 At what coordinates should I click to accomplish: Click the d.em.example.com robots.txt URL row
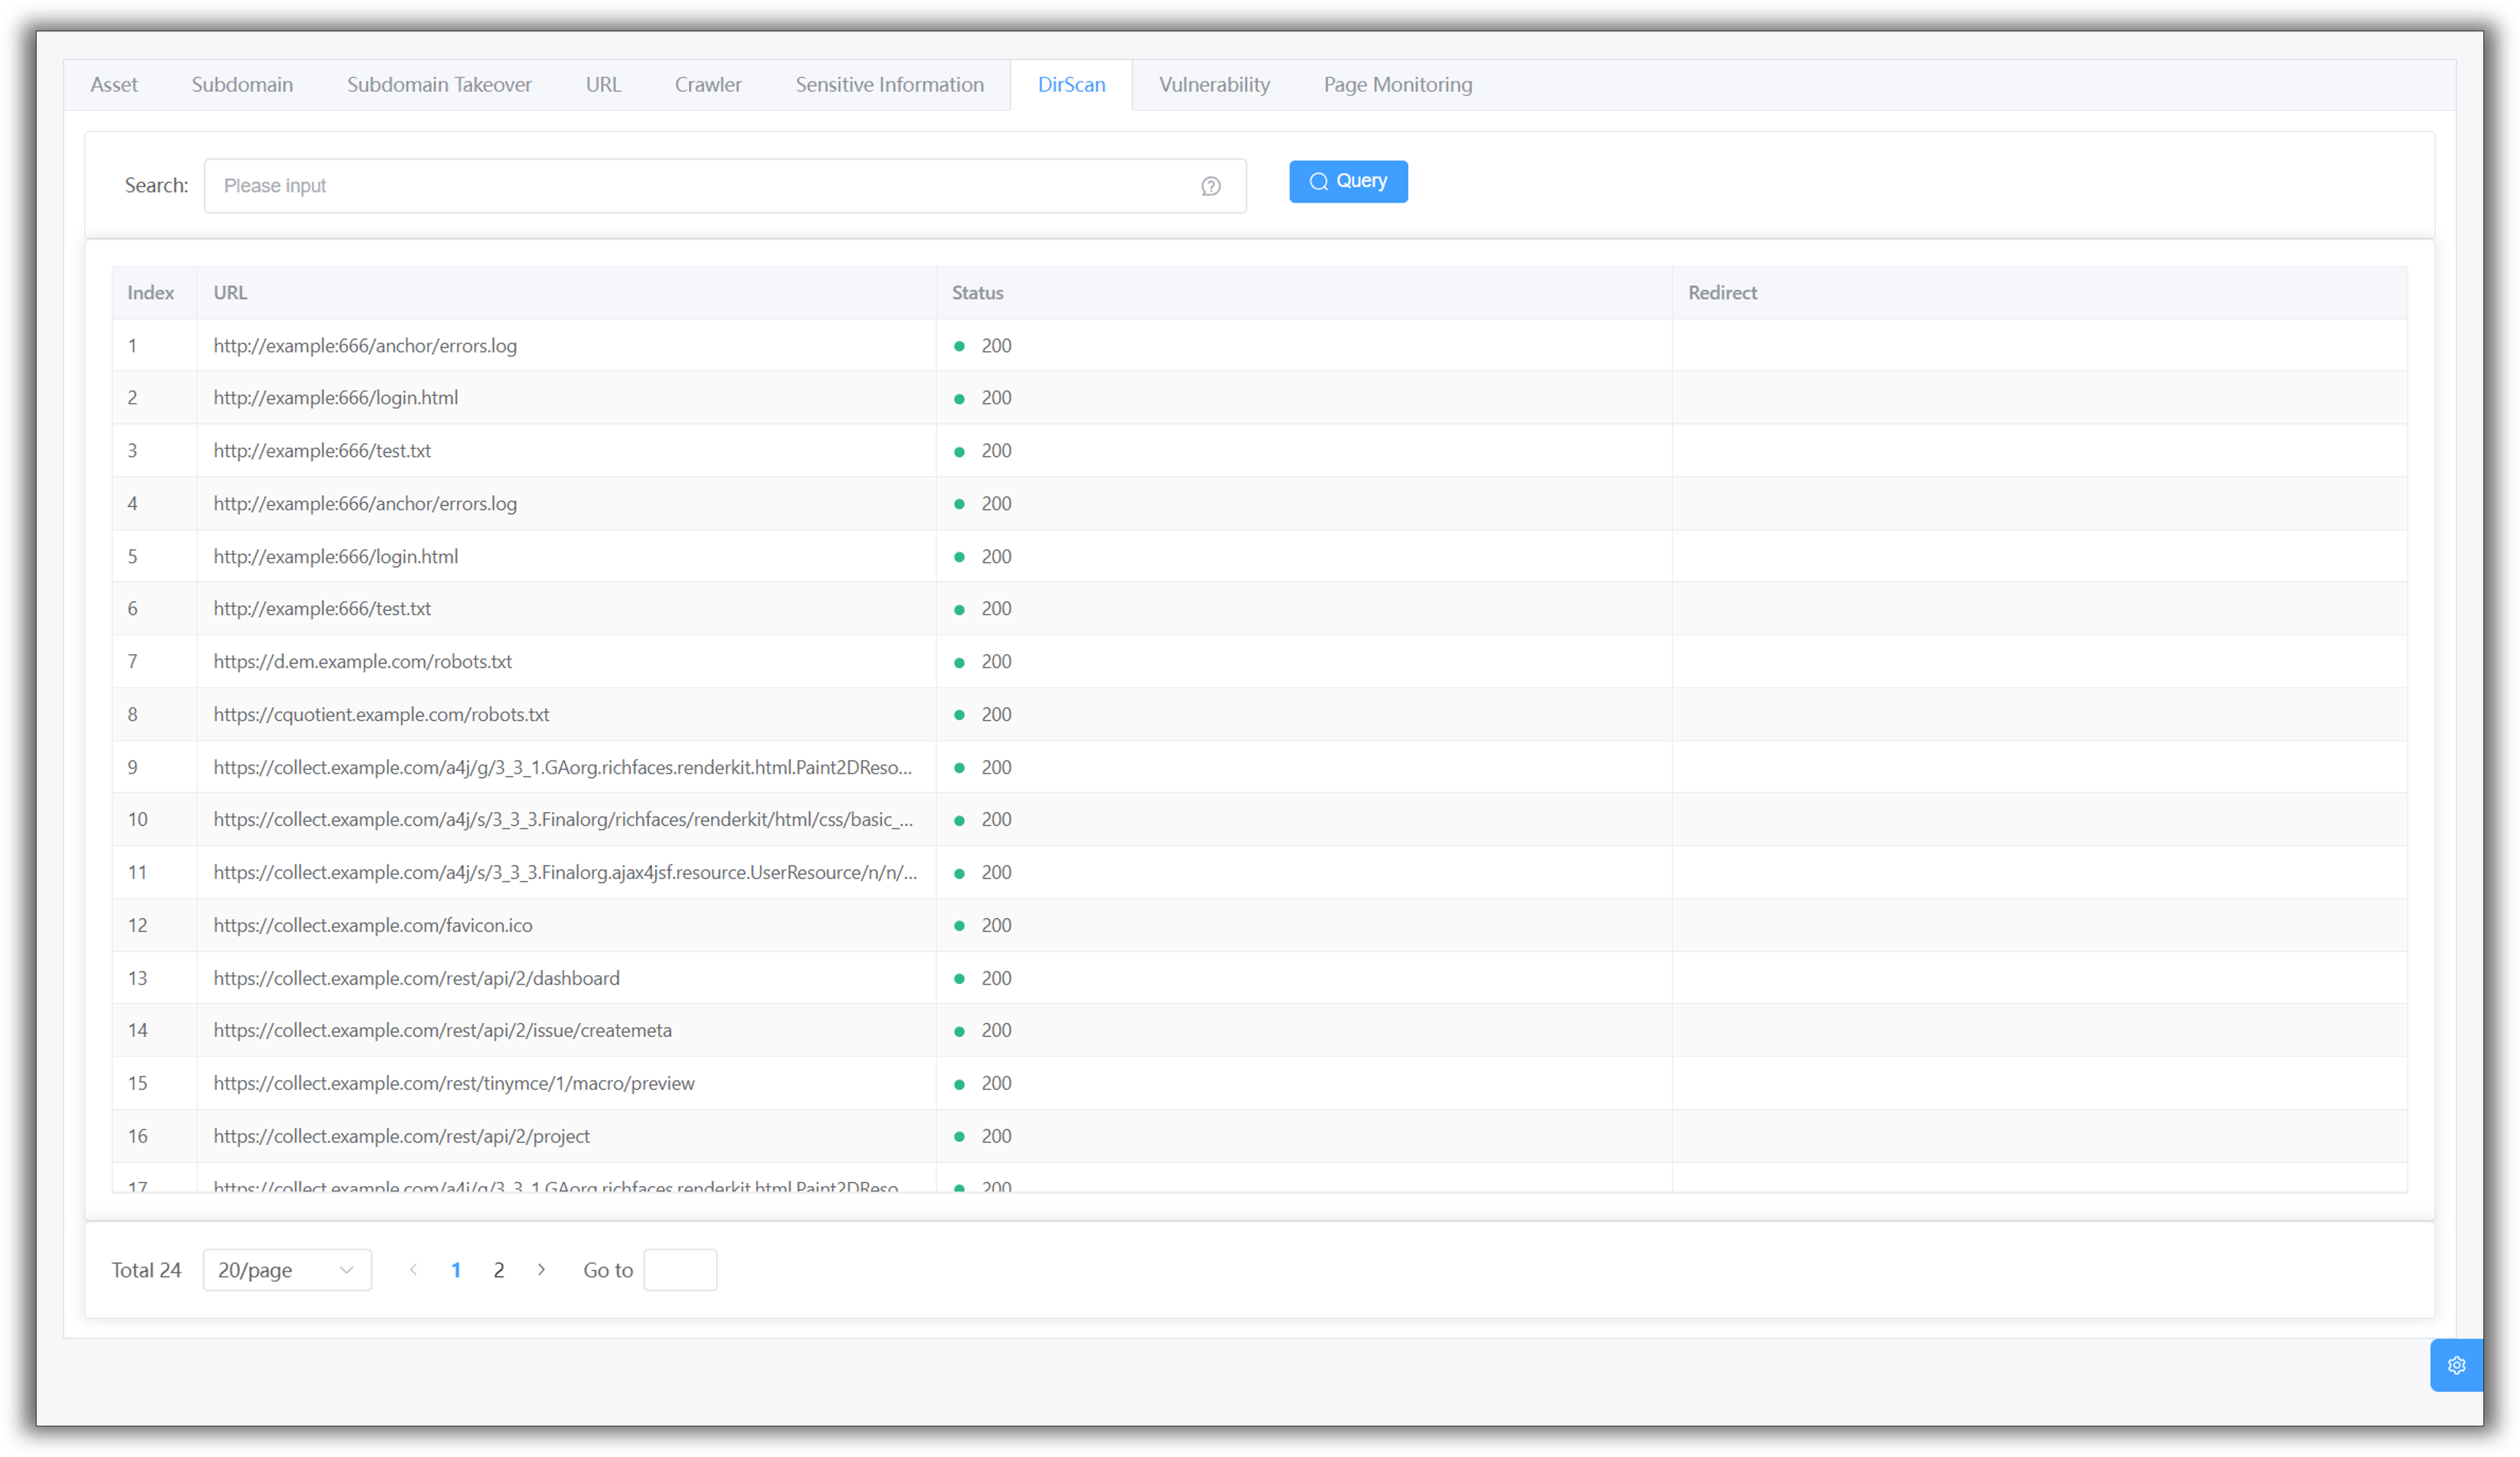click(x=362, y=662)
